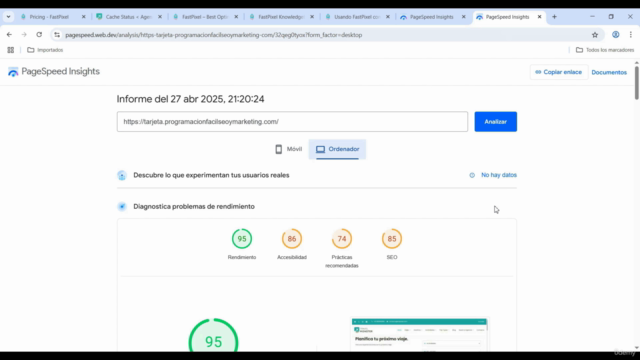Switch to Usando FastPixel tab
Screen dimensions: 640x360
click(357, 17)
